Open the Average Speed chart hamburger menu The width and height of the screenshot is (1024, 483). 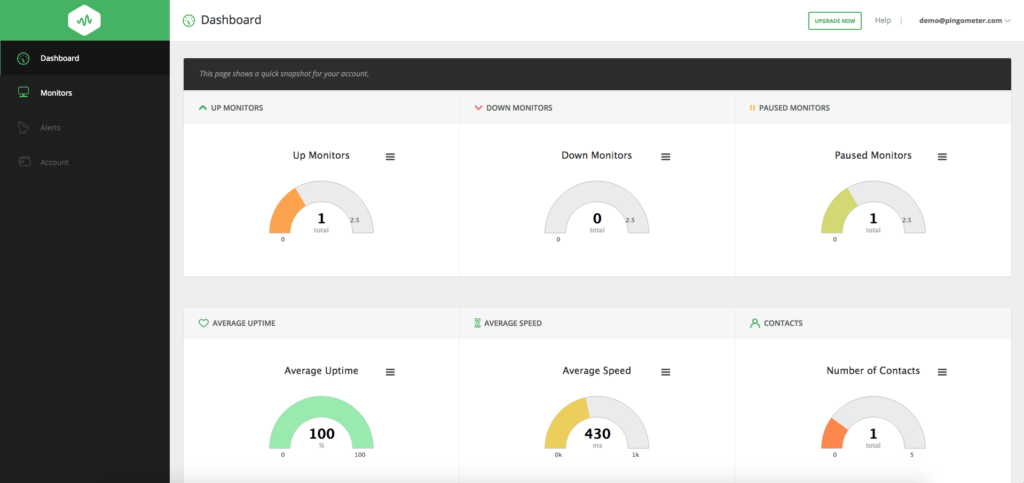(x=666, y=372)
